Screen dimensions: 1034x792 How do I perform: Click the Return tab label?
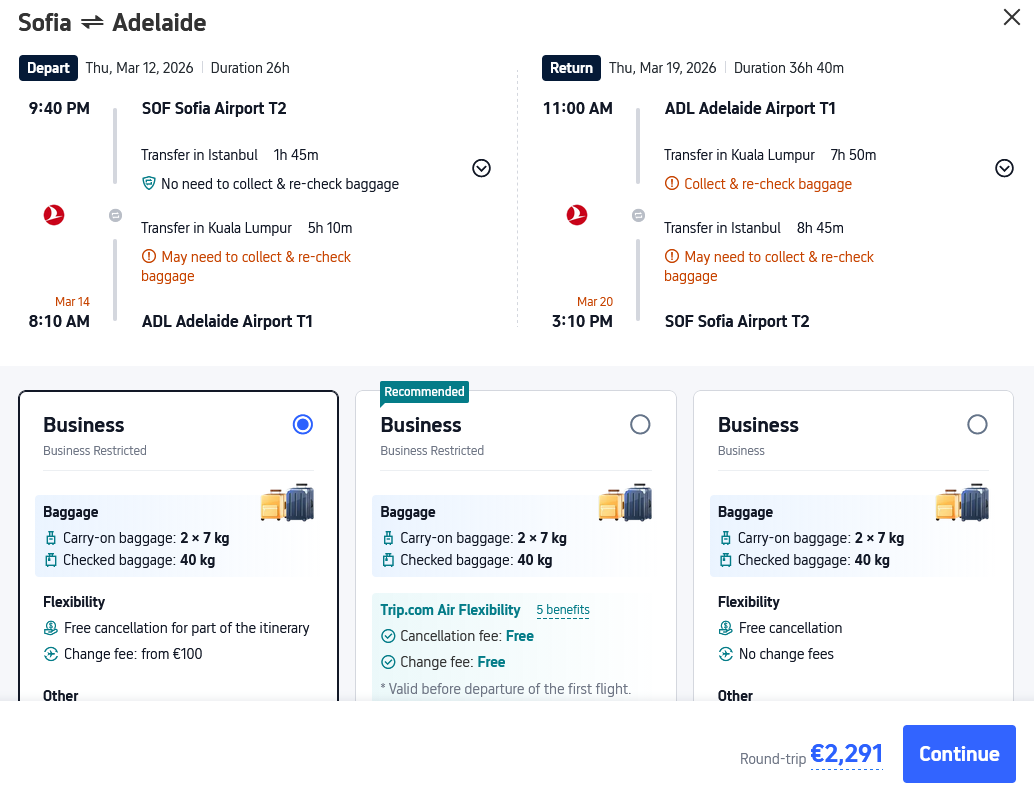click(x=571, y=68)
